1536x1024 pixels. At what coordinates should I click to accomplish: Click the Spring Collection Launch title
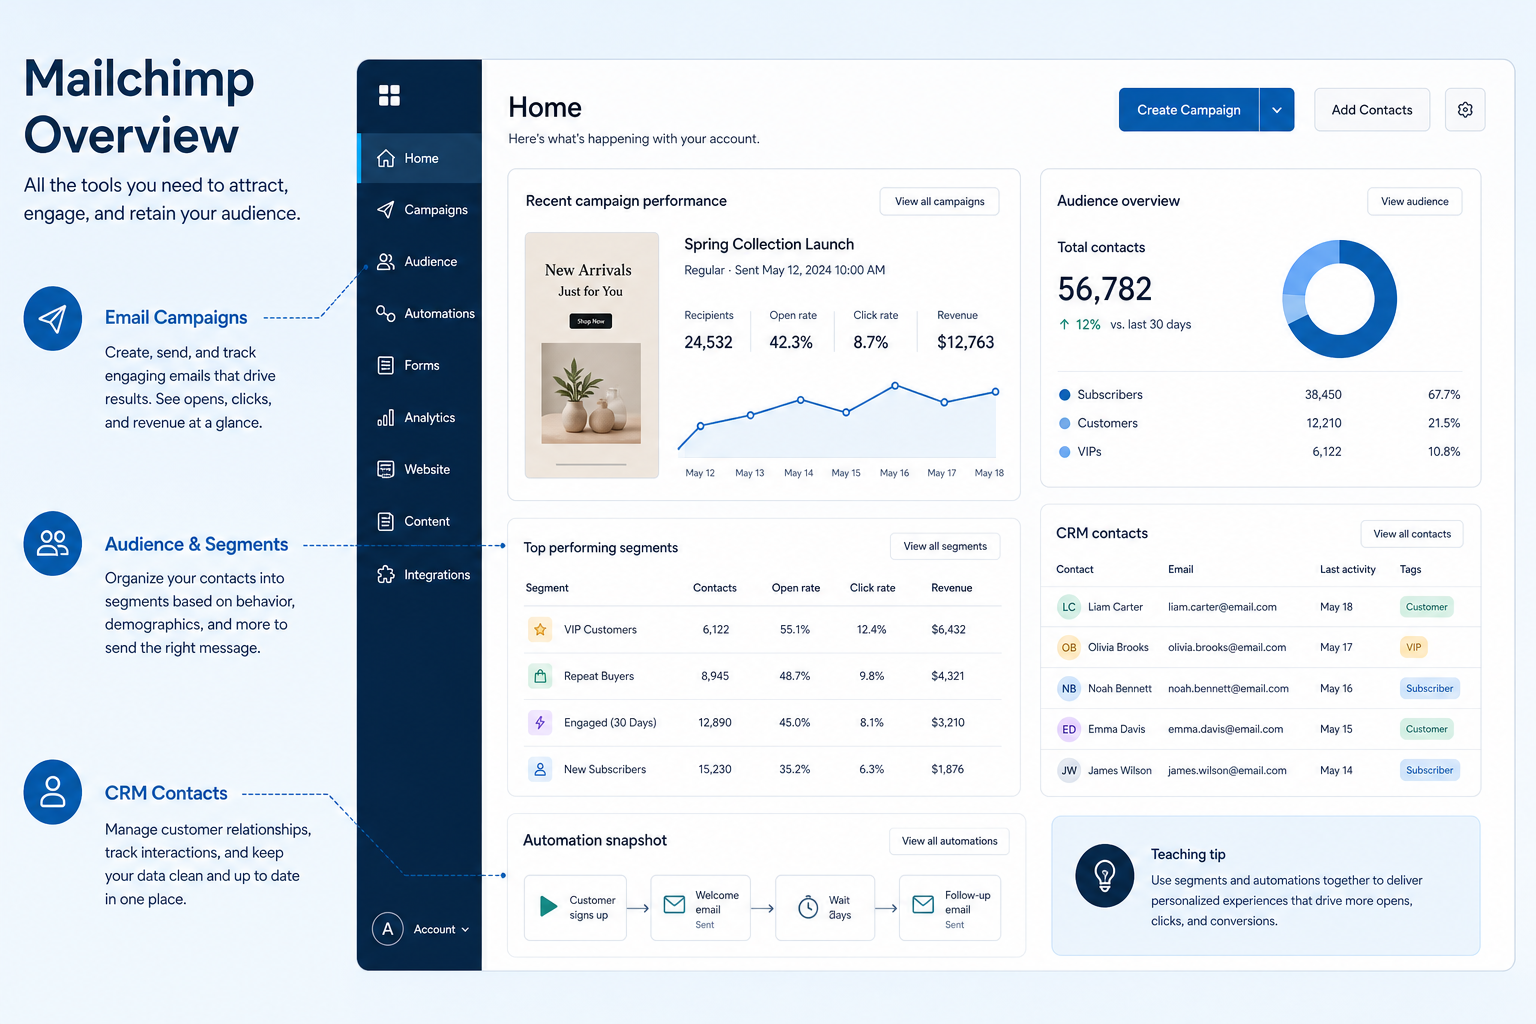coord(769,244)
